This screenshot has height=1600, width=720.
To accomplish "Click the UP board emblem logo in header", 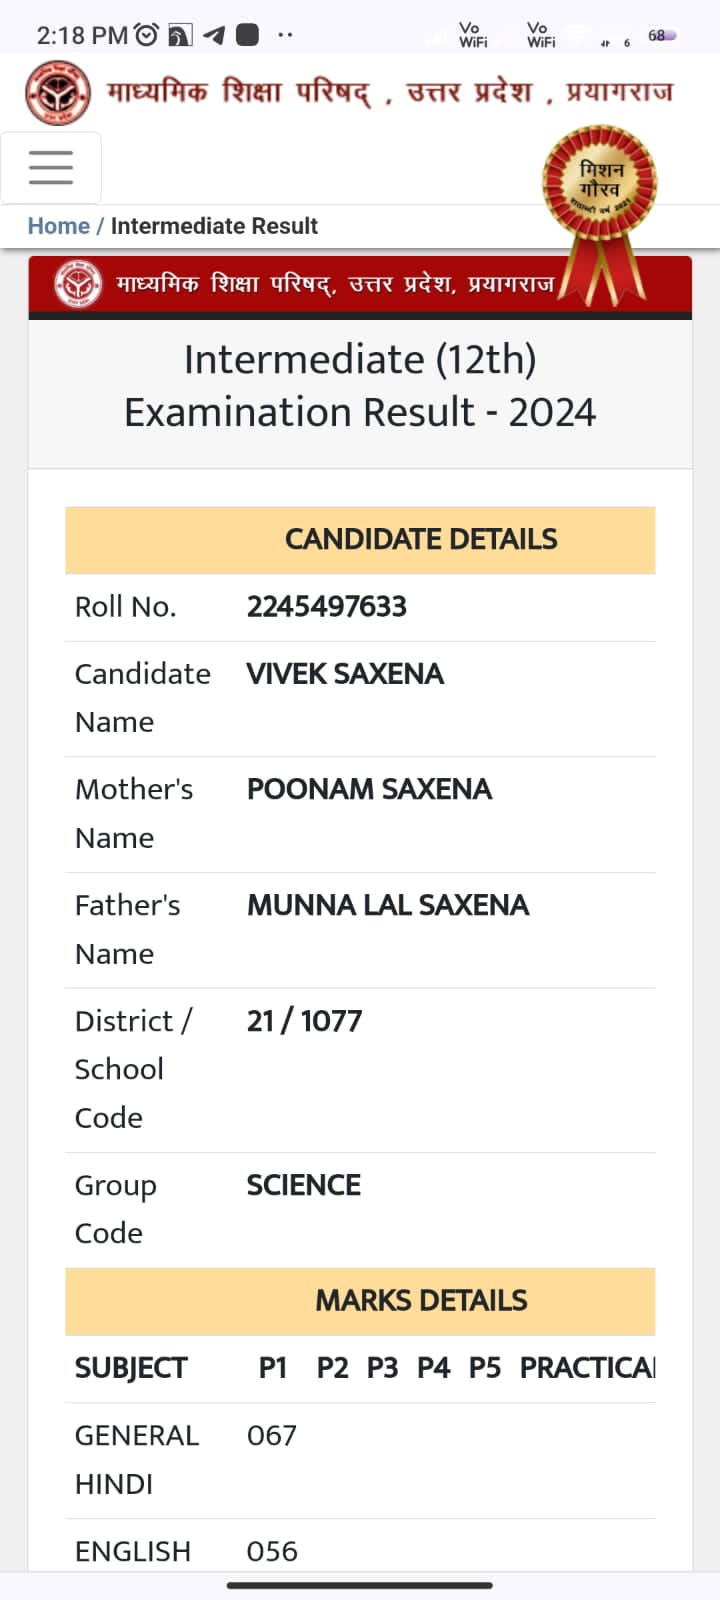I will 58,93.
